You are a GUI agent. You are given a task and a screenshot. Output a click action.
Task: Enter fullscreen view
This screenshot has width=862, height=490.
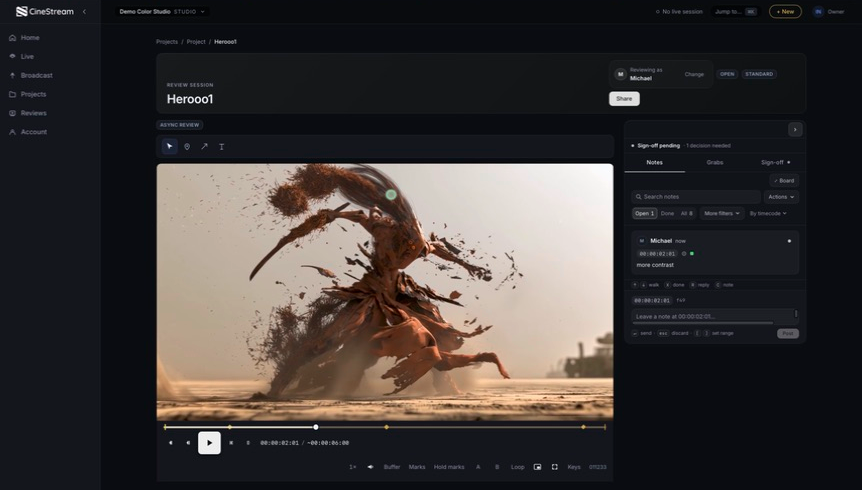[x=555, y=467]
